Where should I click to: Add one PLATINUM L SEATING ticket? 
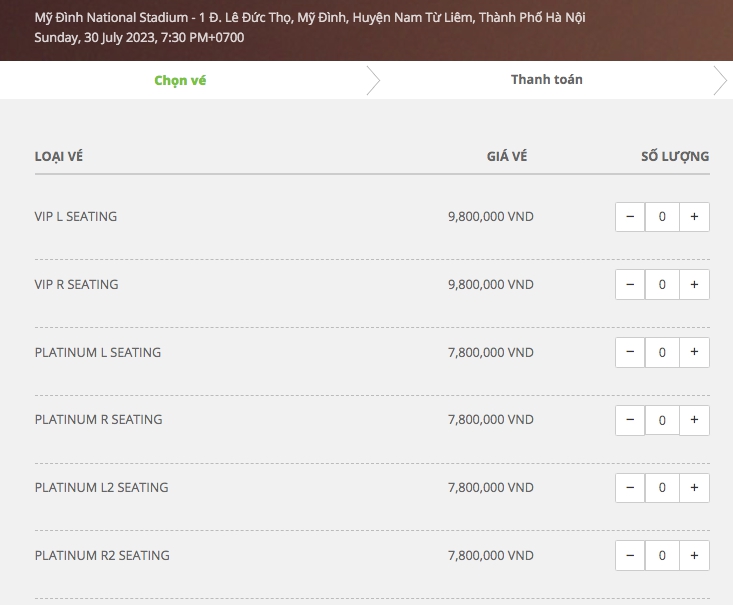[x=694, y=353]
